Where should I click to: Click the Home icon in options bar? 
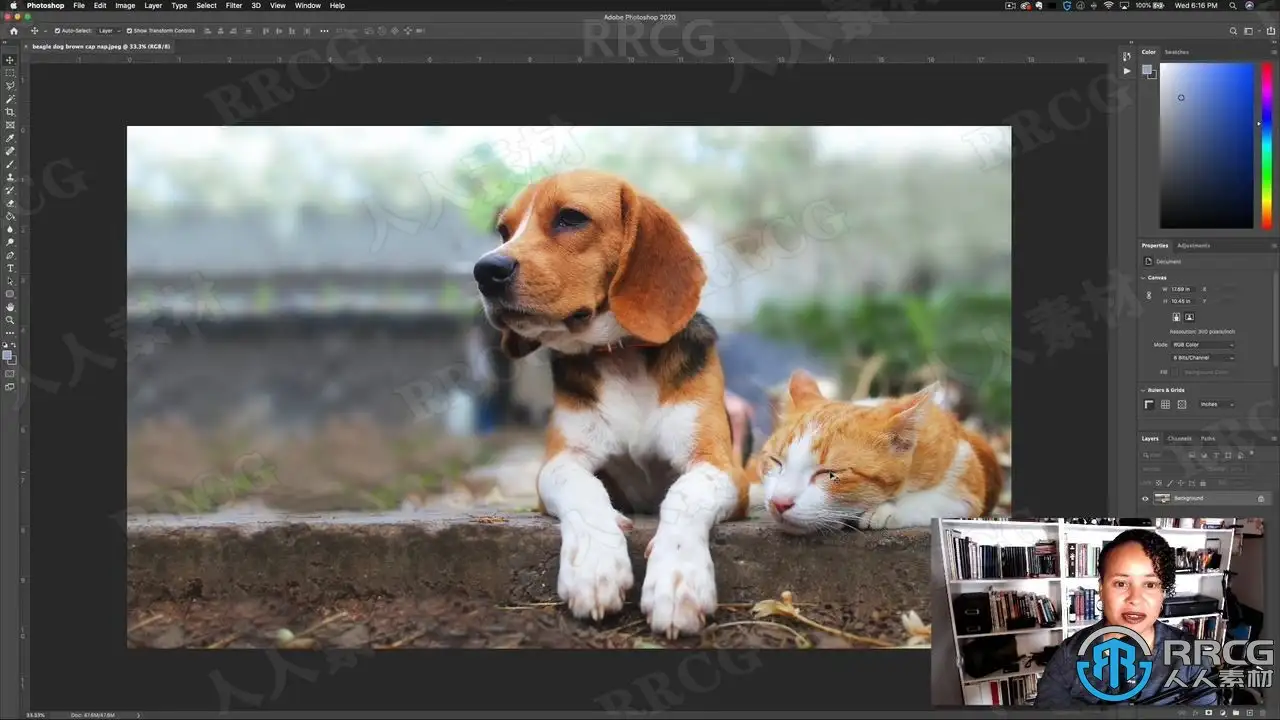tap(13, 31)
